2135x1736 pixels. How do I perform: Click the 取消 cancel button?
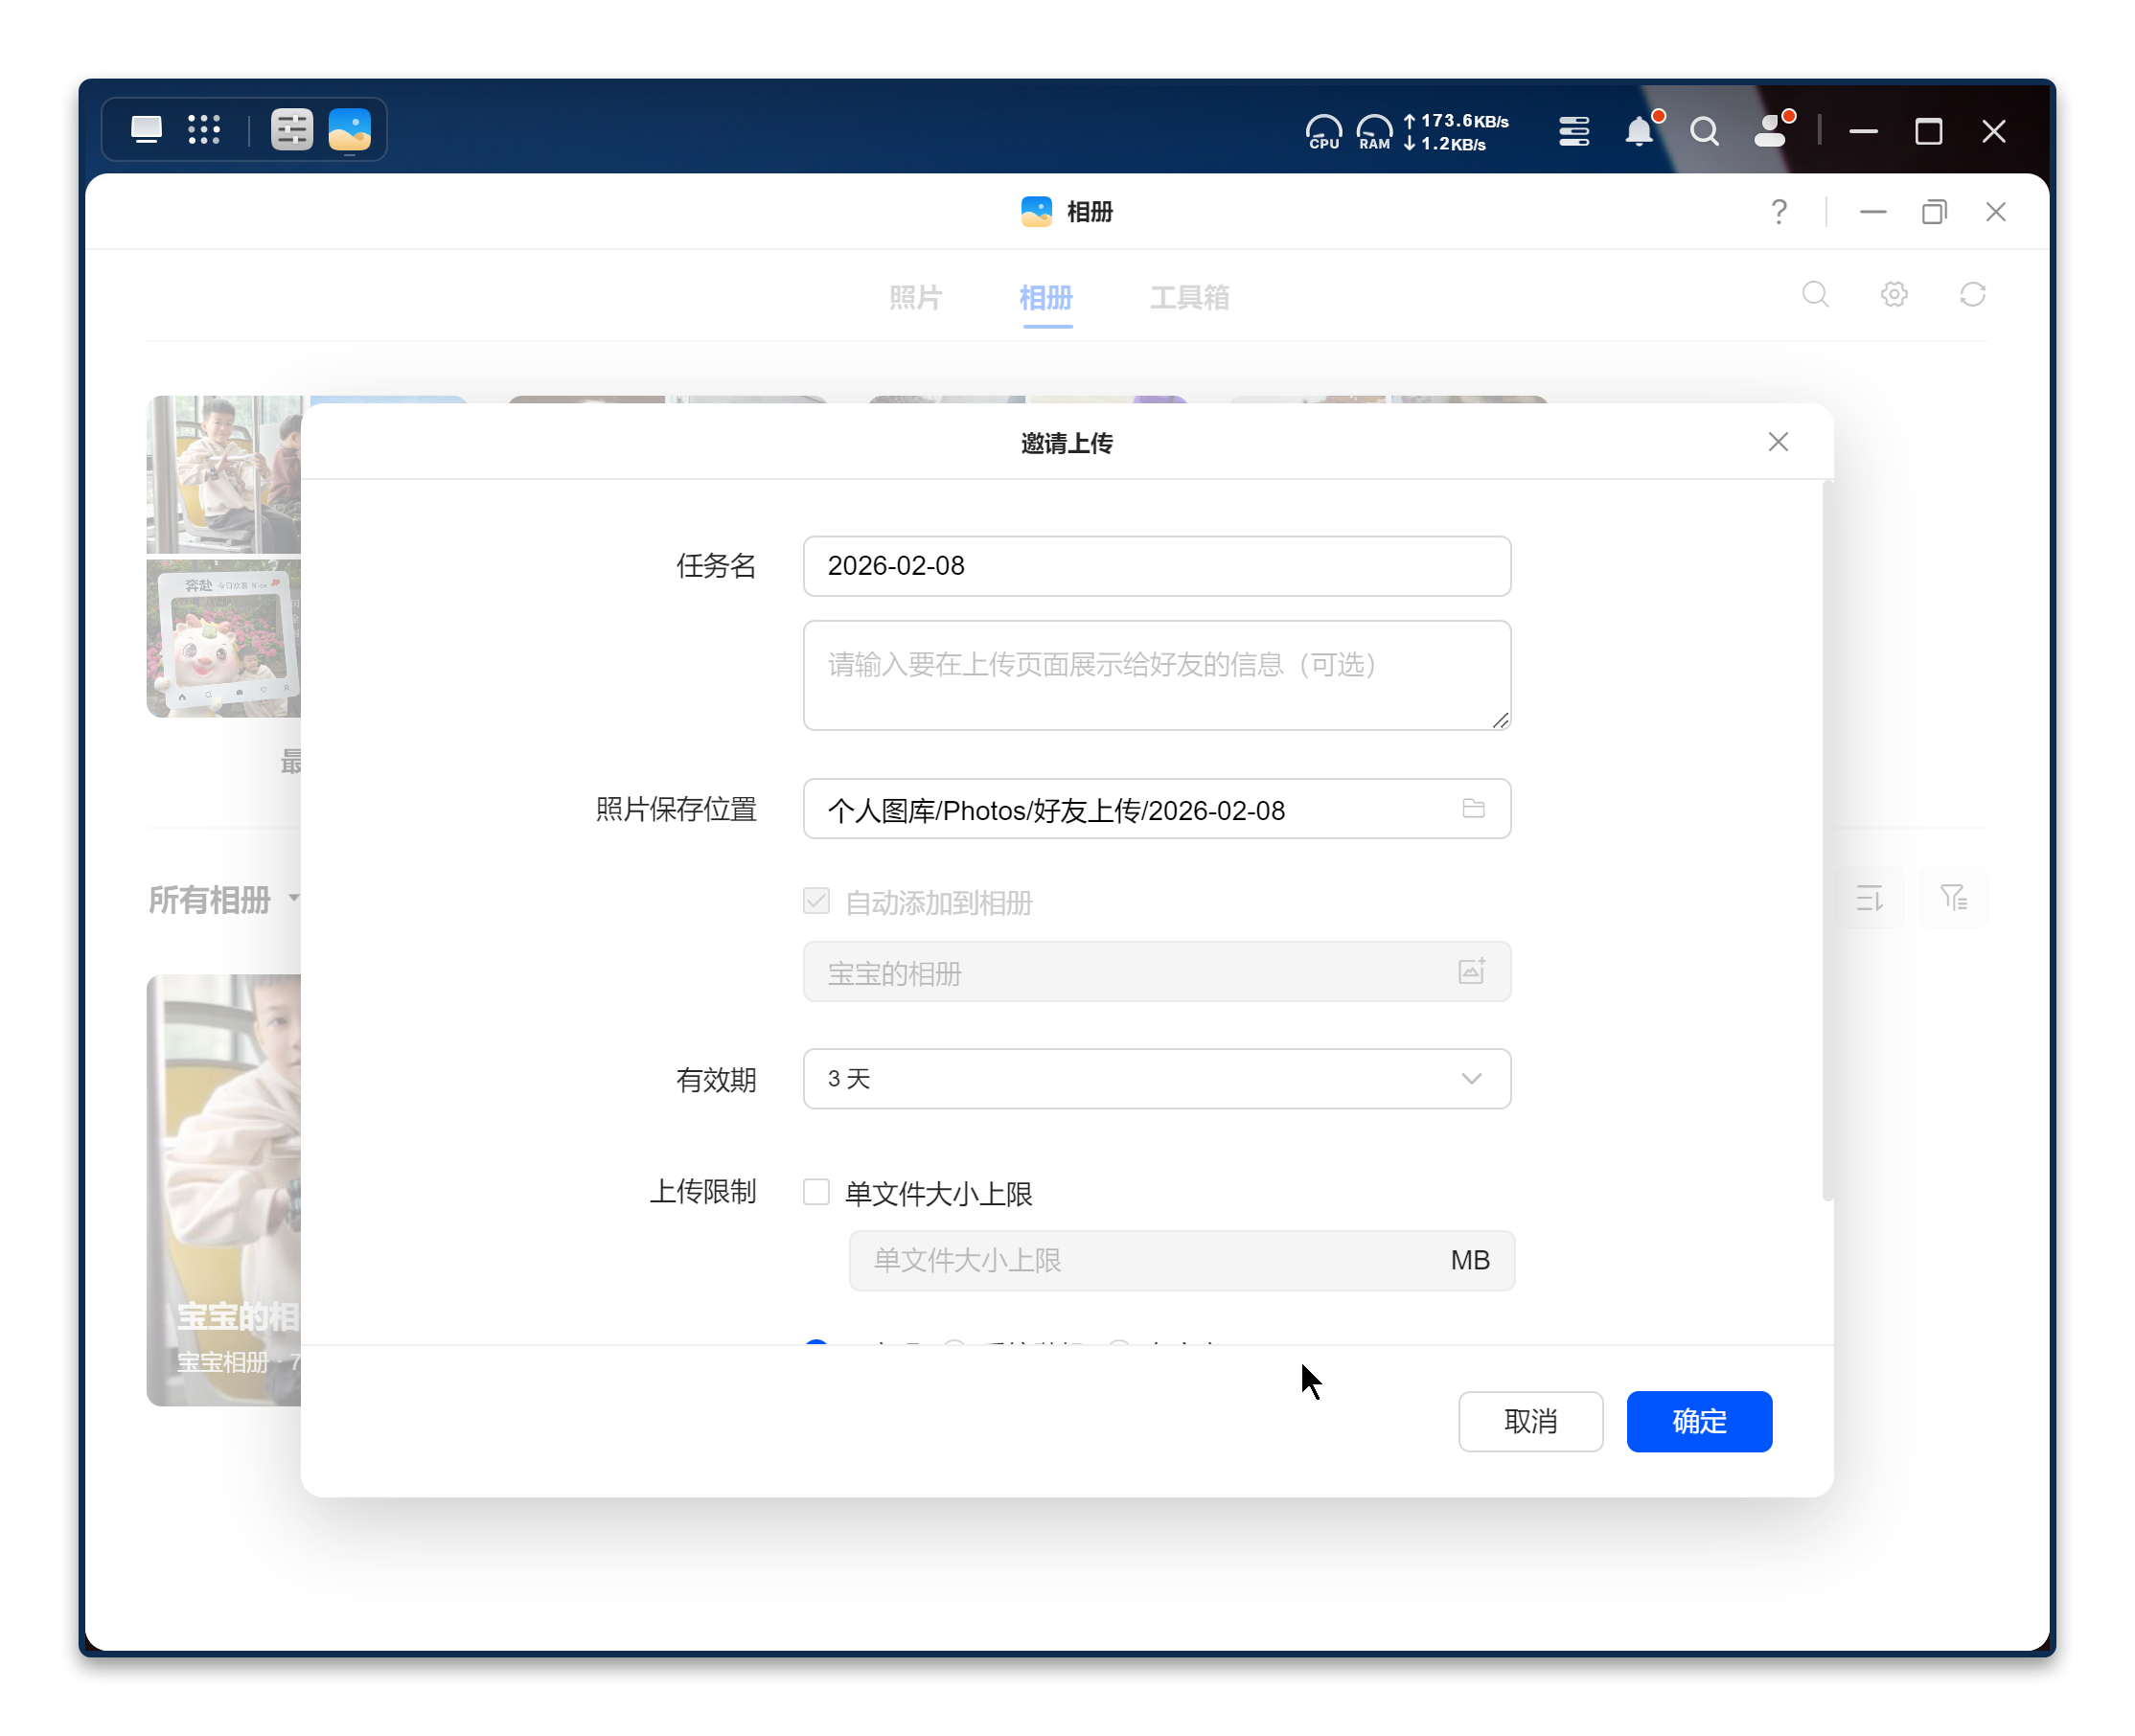coord(1529,1420)
